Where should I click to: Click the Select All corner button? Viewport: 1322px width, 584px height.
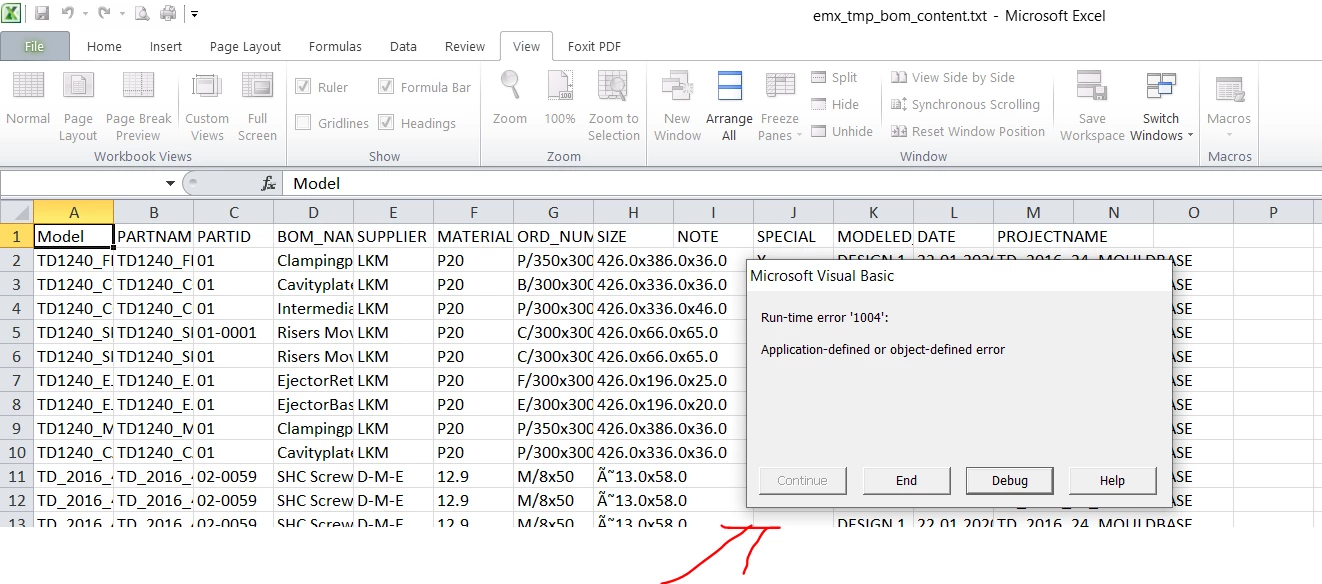[x=17, y=212]
